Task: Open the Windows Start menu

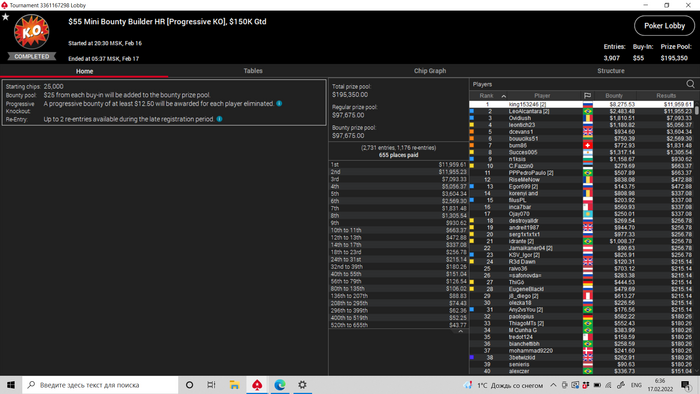Action: pyautogui.click(x=11, y=385)
